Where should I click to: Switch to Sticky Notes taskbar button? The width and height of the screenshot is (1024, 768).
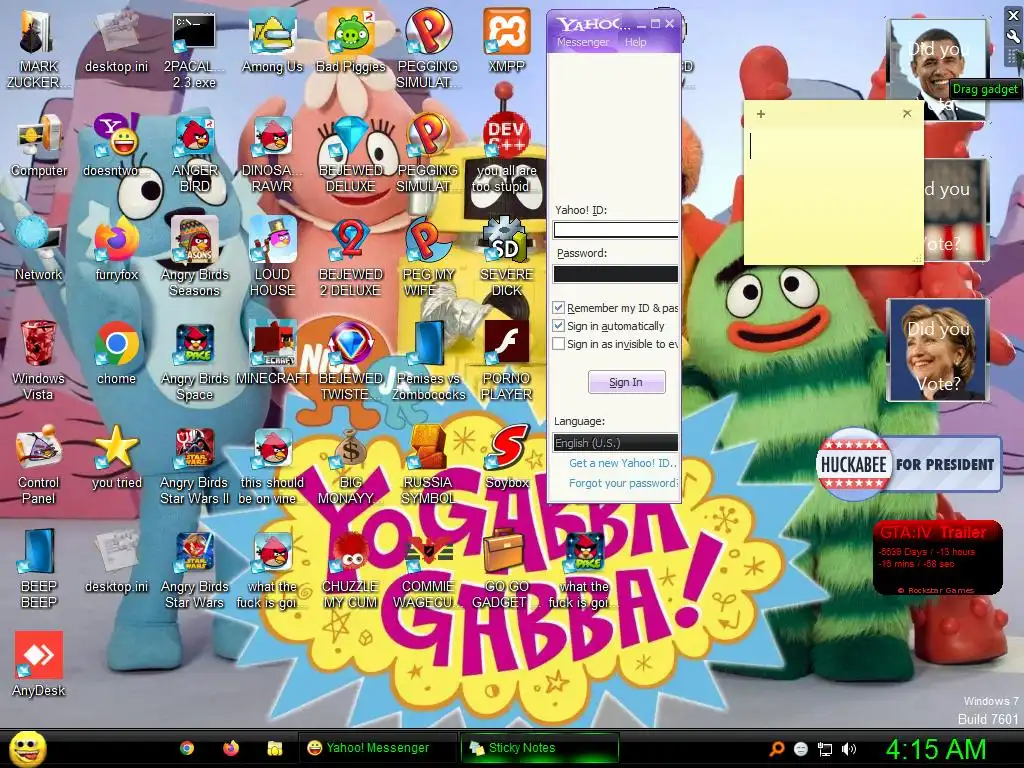point(539,748)
